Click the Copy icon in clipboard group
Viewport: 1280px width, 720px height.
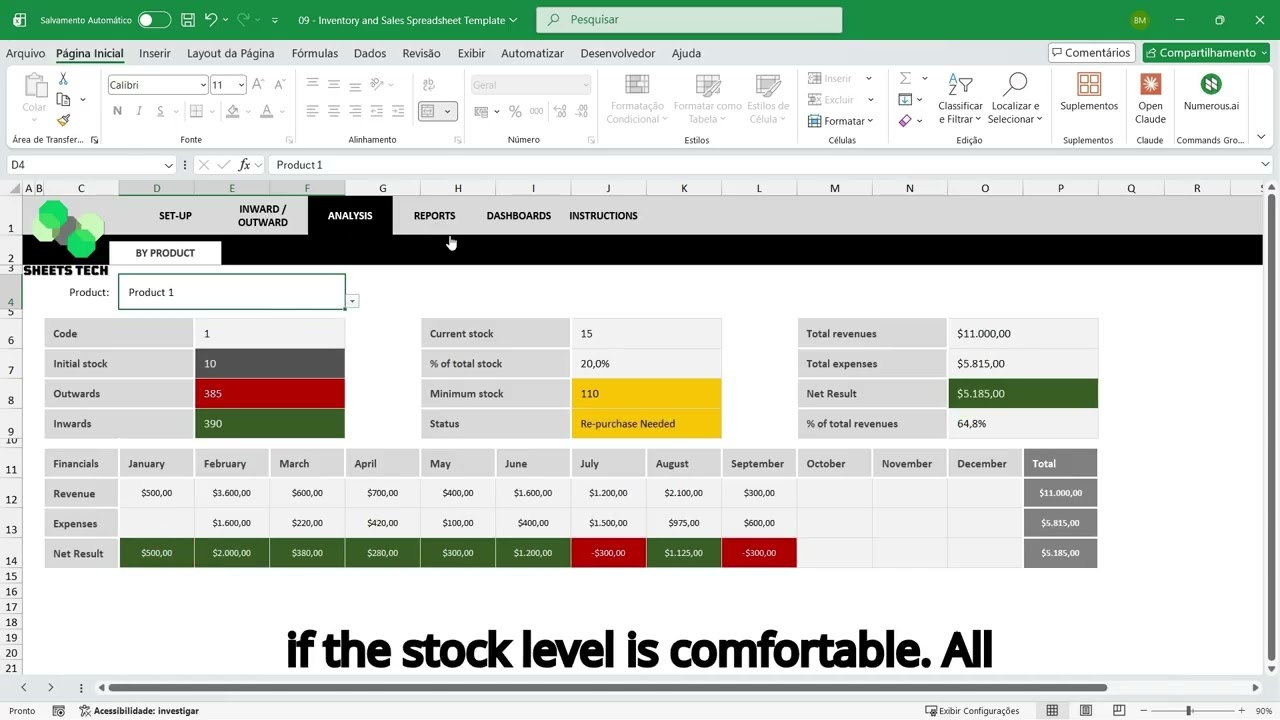pyautogui.click(x=63, y=99)
